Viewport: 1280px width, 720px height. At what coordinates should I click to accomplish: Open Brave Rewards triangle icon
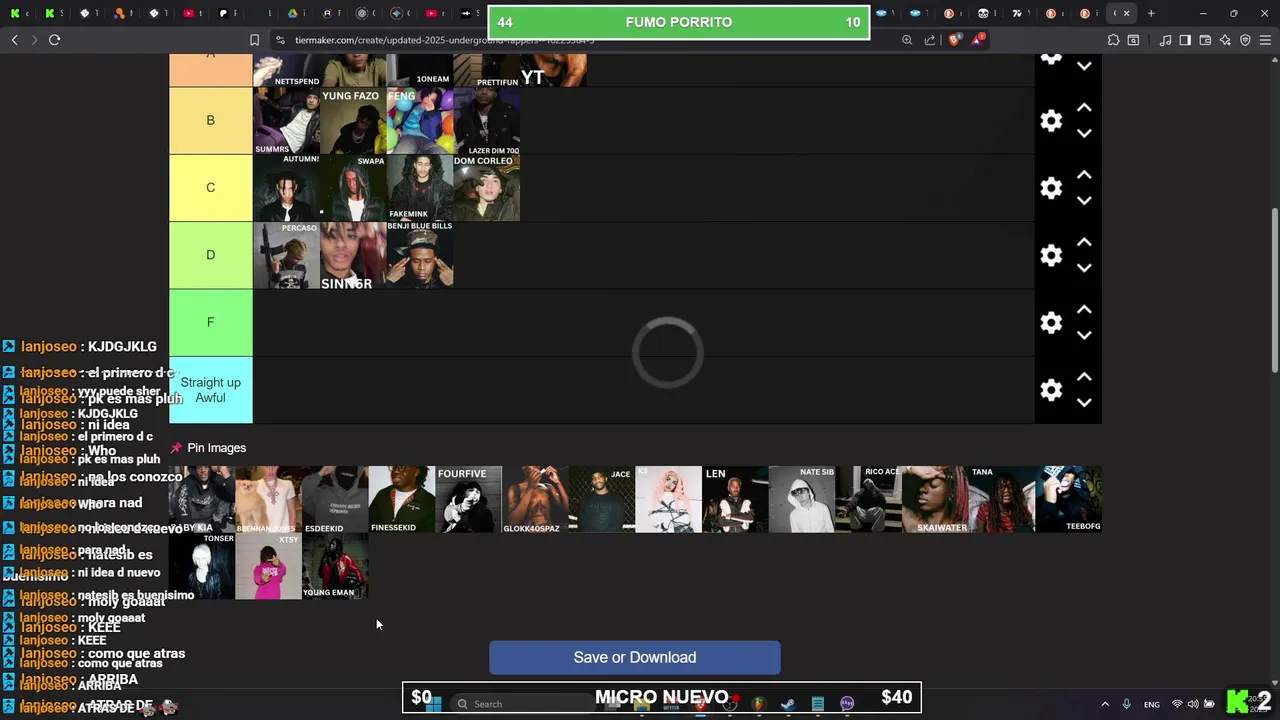point(979,40)
